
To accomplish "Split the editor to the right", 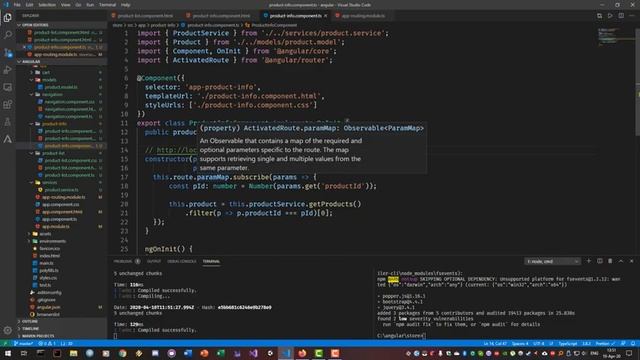I will click(x=621, y=16).
